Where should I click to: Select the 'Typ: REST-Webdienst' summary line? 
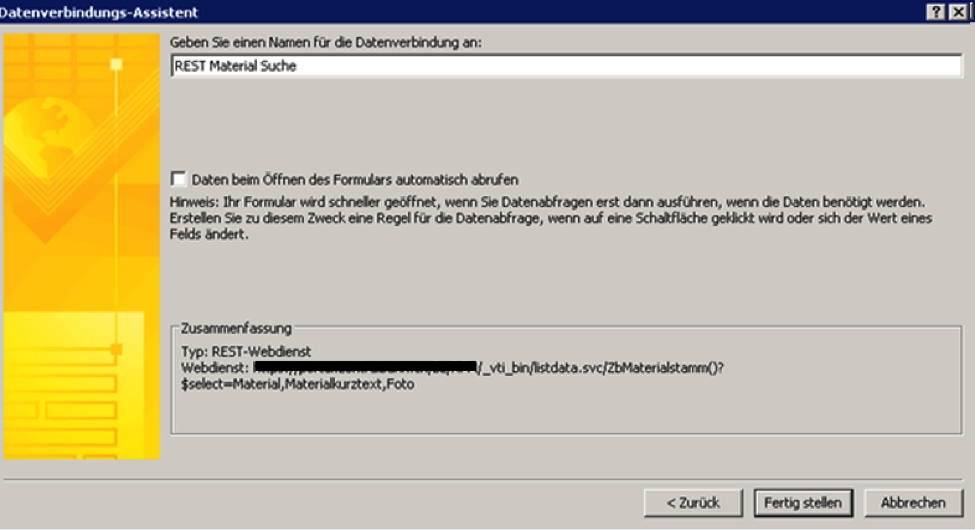pyautogui.click(x=246, y=351)
